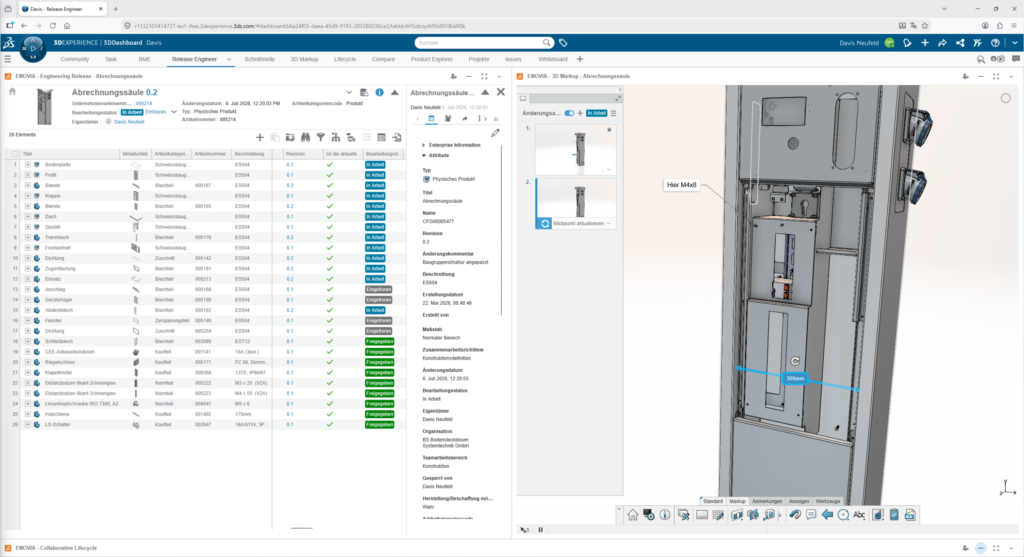This screenshot has height=557, width=1024.
Task: Open the Davis Neufeld owner link
Action: pos(129,121)
